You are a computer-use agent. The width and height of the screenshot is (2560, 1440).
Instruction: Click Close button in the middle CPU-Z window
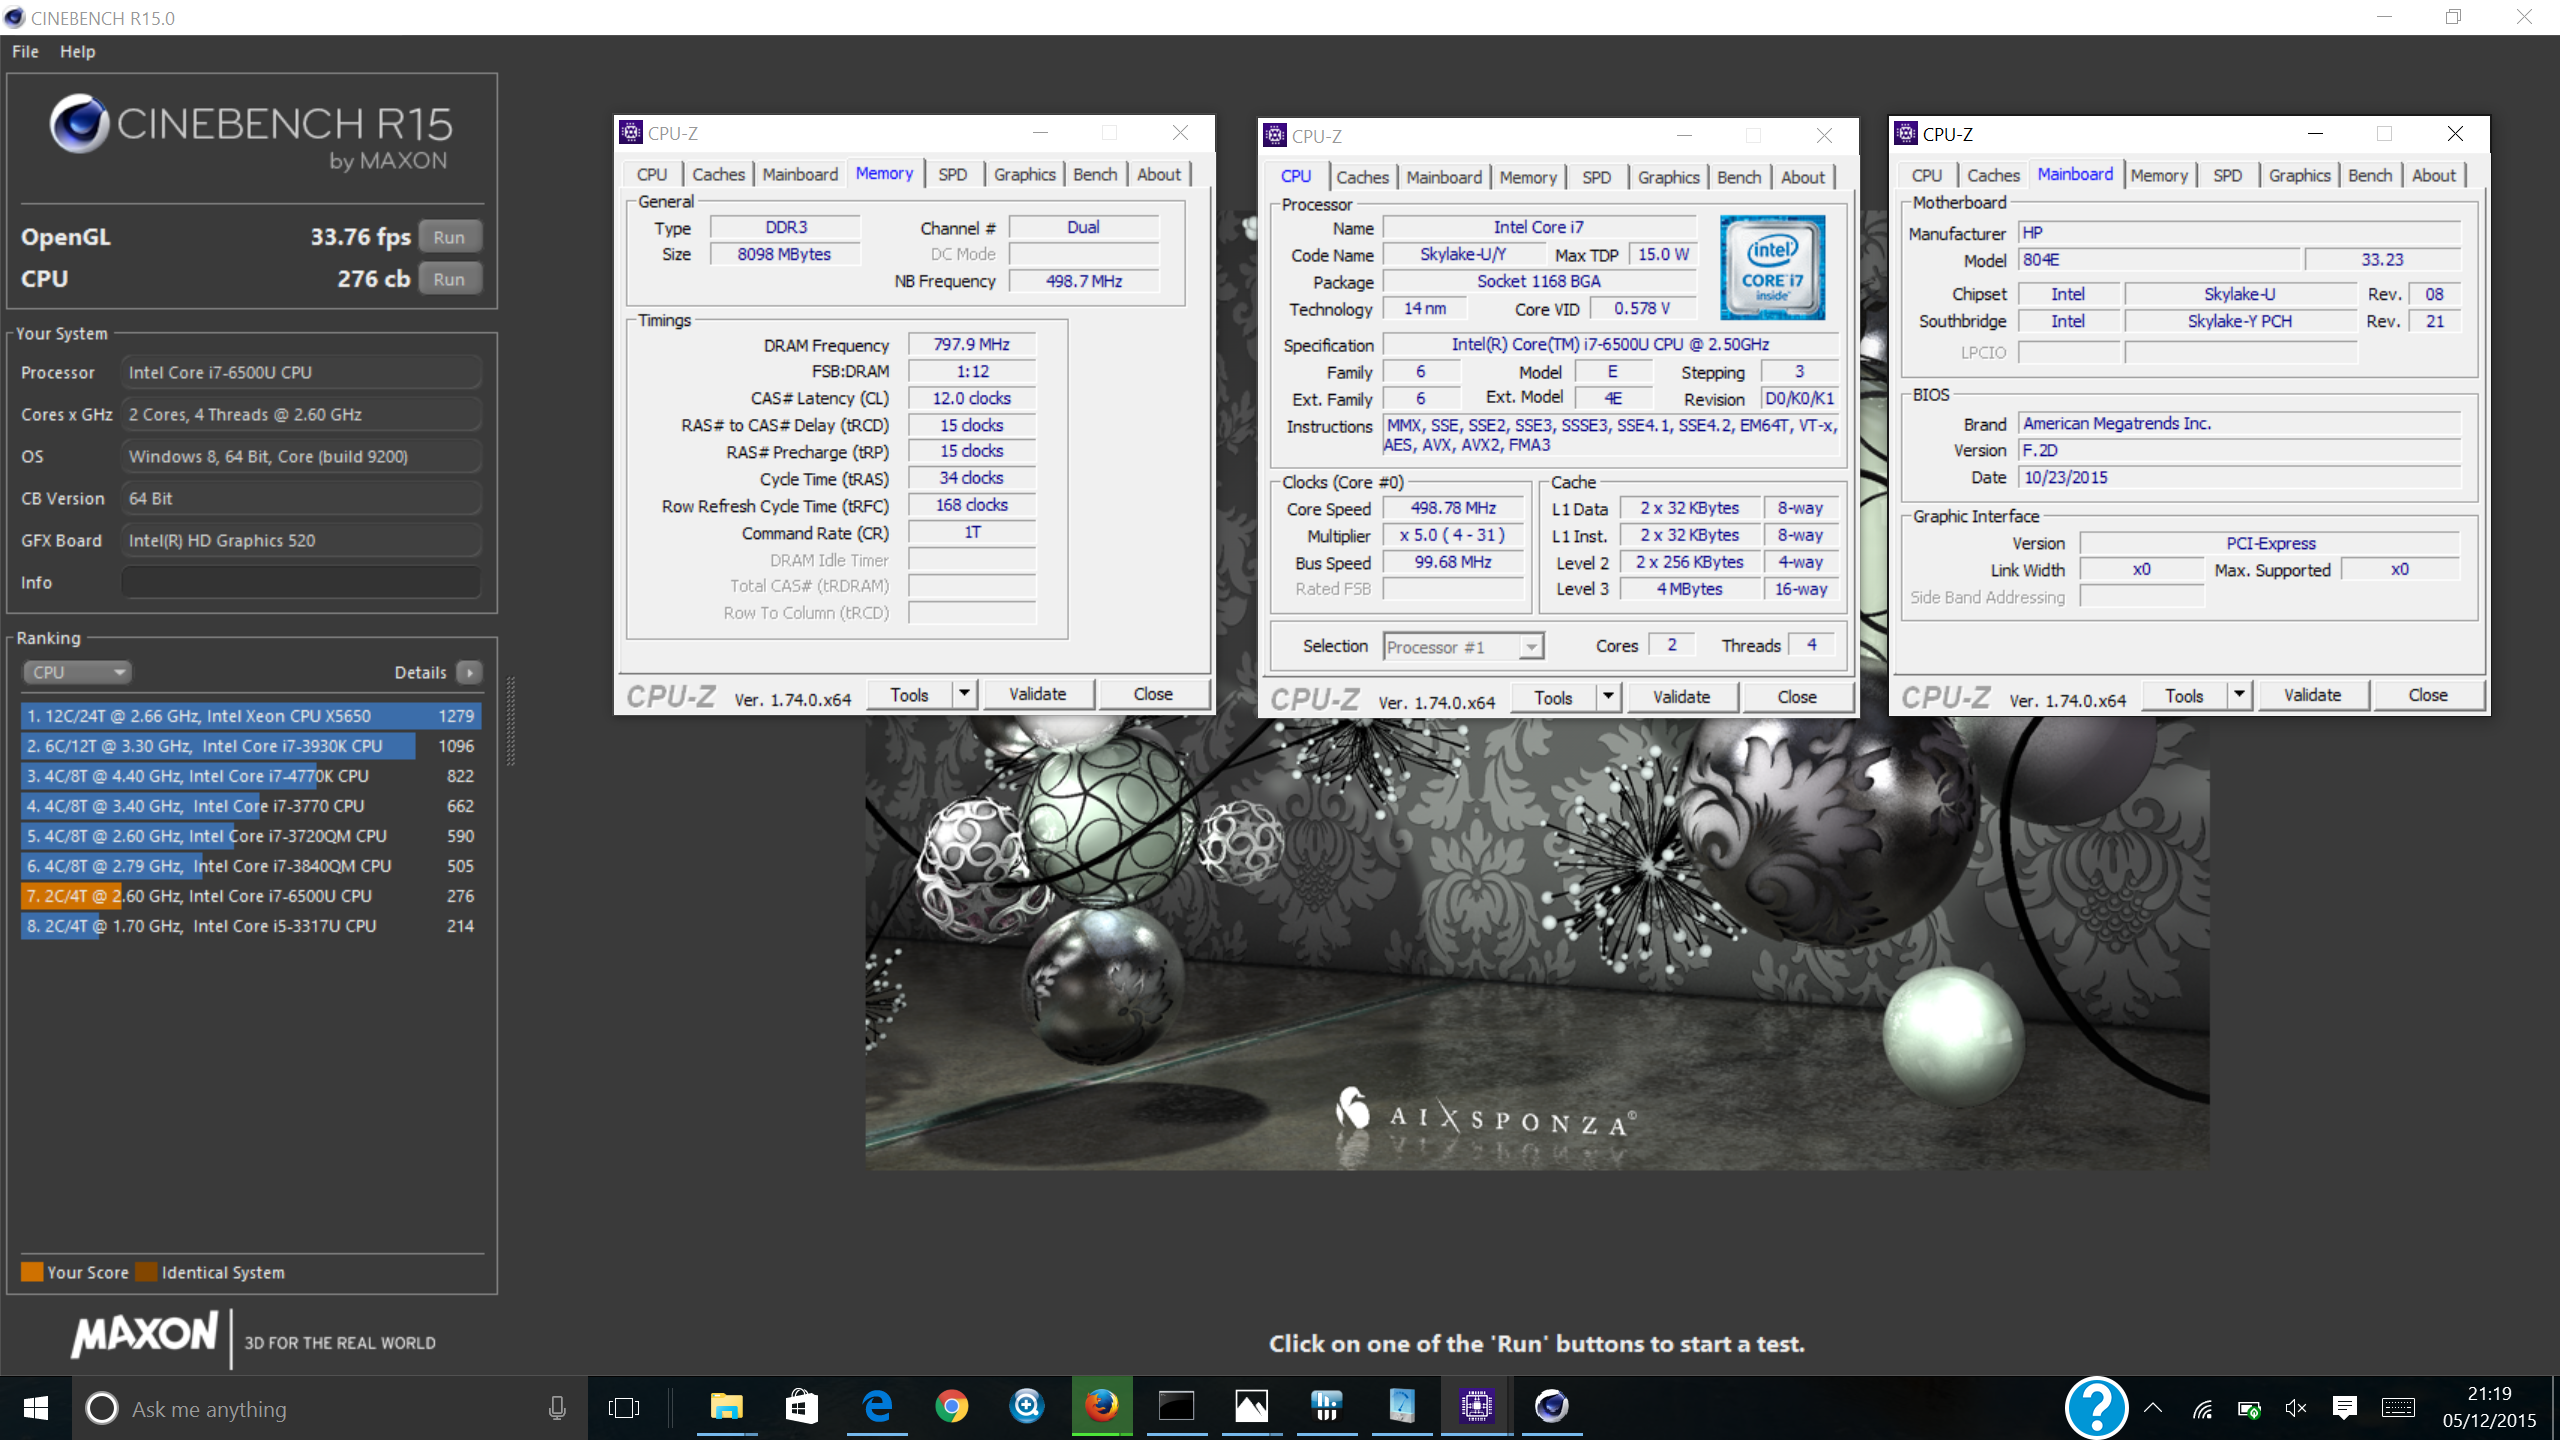click(1796, 697)
